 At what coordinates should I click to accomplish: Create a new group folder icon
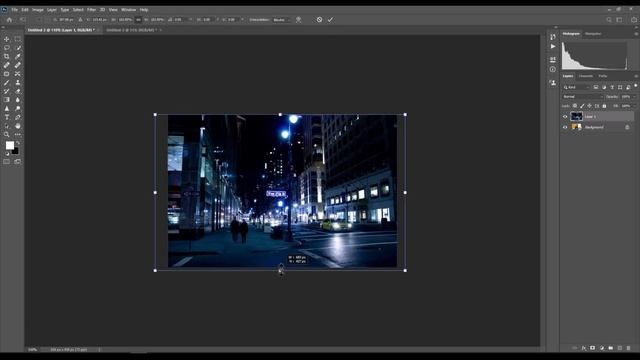coord(611,348)
